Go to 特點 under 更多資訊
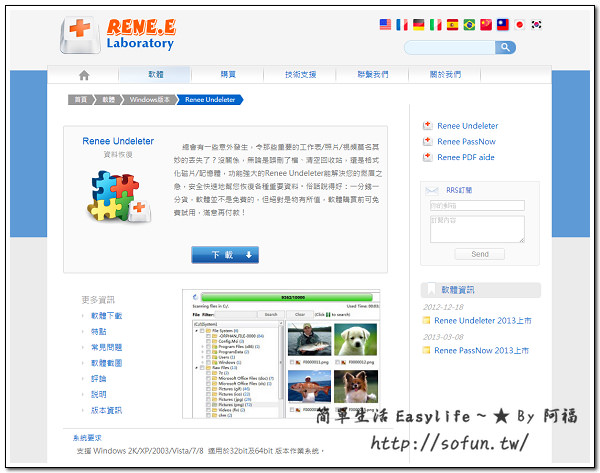This screenshot has width=600, height=473. click(x=98, y=331)
